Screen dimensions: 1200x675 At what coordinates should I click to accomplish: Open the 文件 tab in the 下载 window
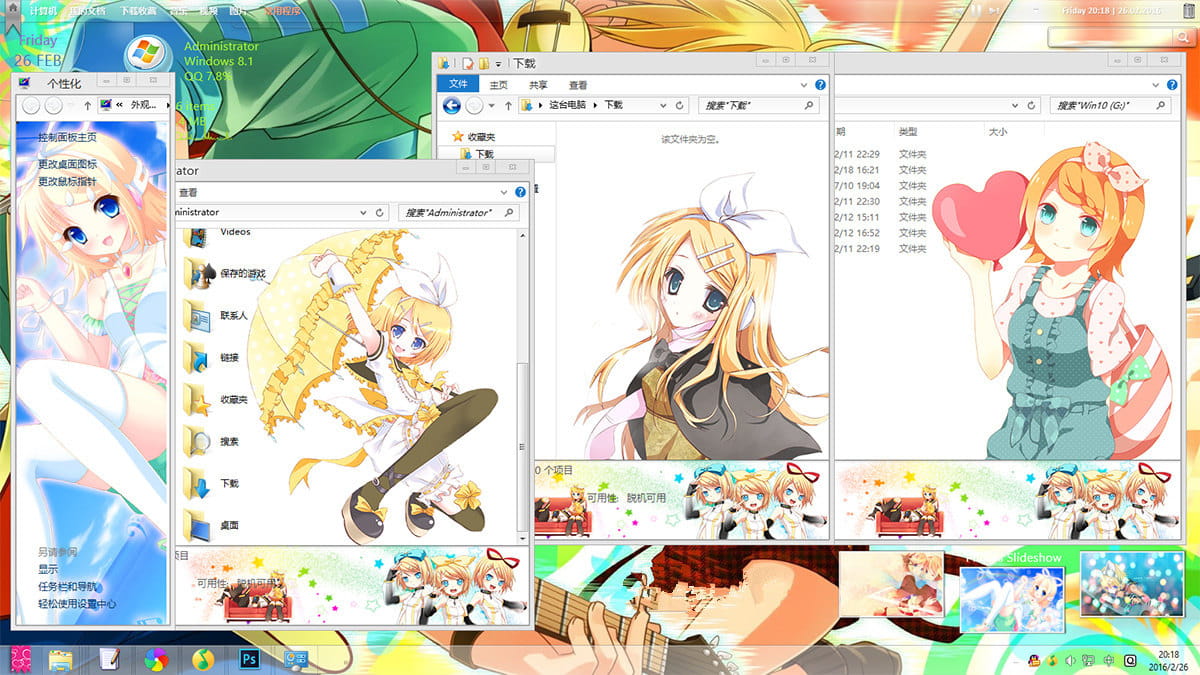(459, 85)
